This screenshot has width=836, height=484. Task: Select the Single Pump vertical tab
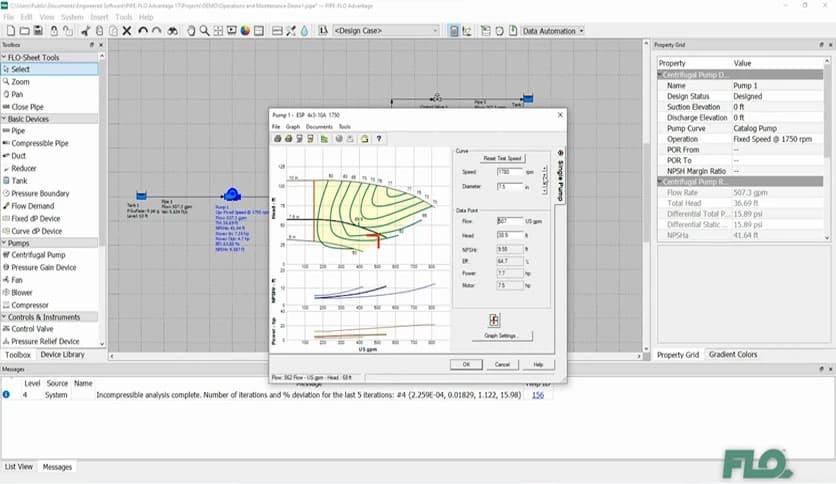tap(560, 176)
